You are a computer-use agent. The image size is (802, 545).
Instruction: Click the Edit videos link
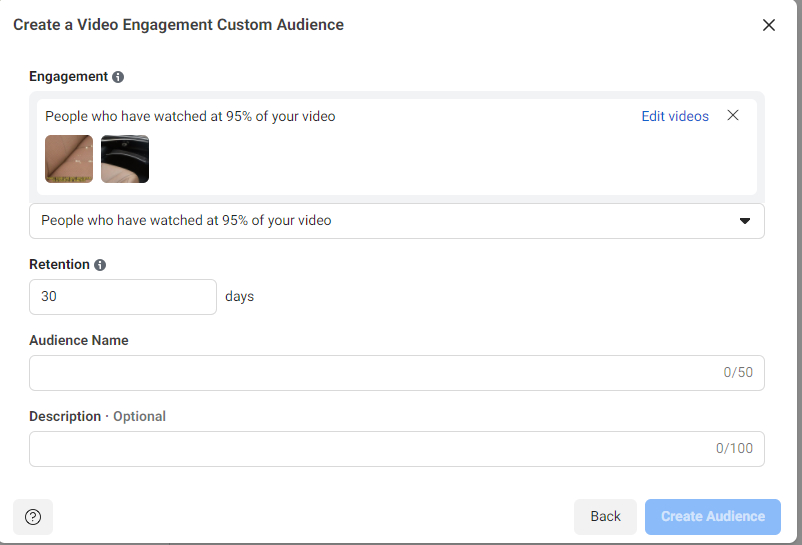675,116
